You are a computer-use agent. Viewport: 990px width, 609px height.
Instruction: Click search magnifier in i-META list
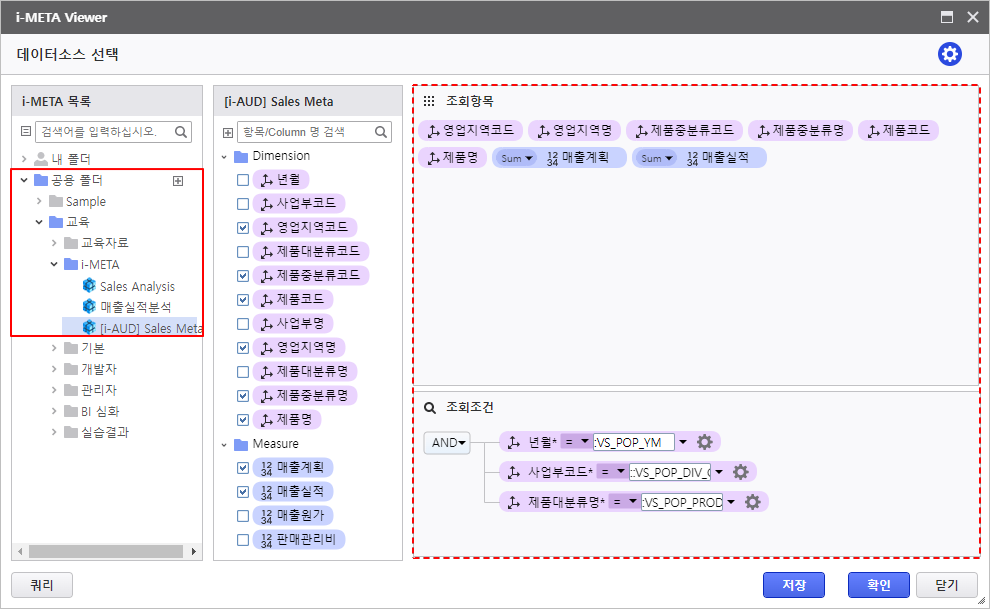[181, 131]
